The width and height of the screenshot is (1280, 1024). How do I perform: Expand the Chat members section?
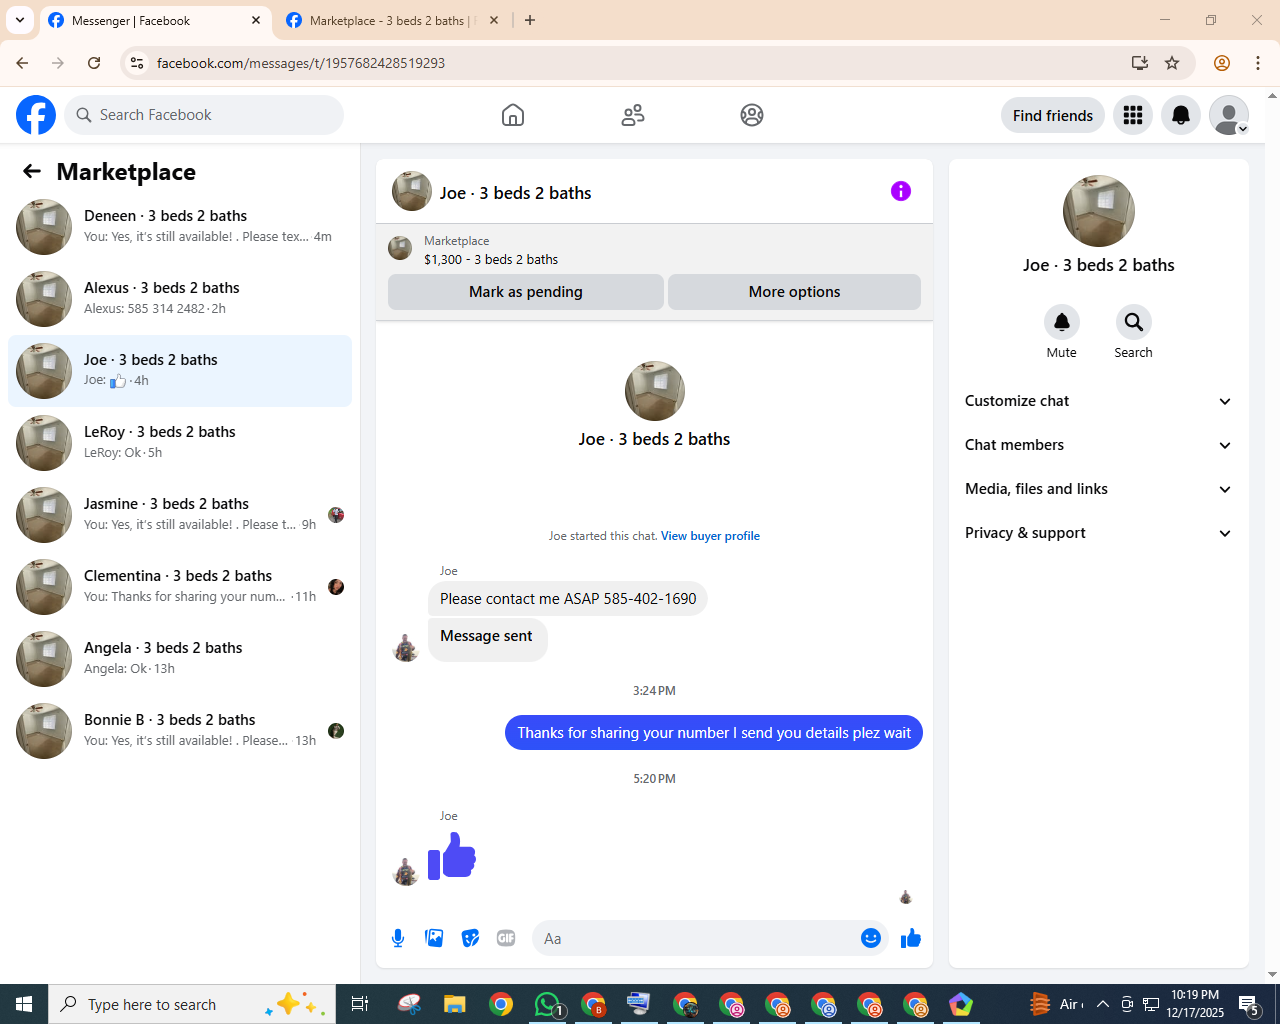(x=1098, y=445)
